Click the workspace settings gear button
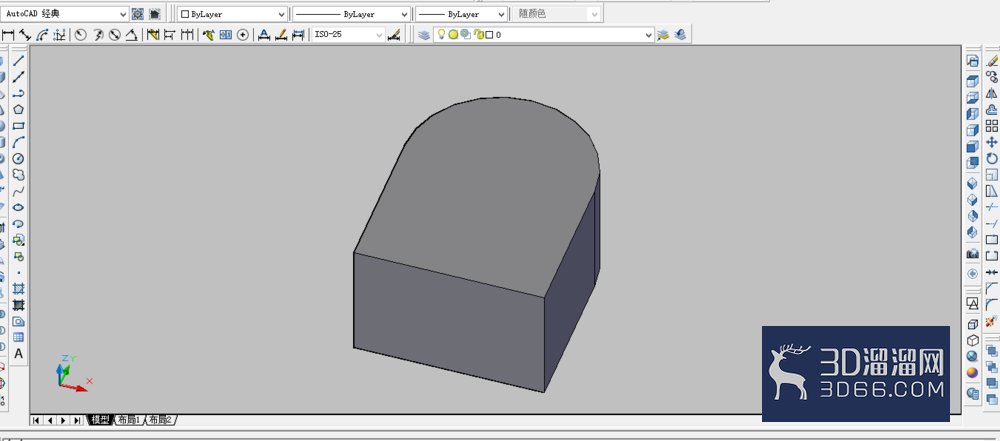The image size is (1000, 441). (x=138, y=13)
